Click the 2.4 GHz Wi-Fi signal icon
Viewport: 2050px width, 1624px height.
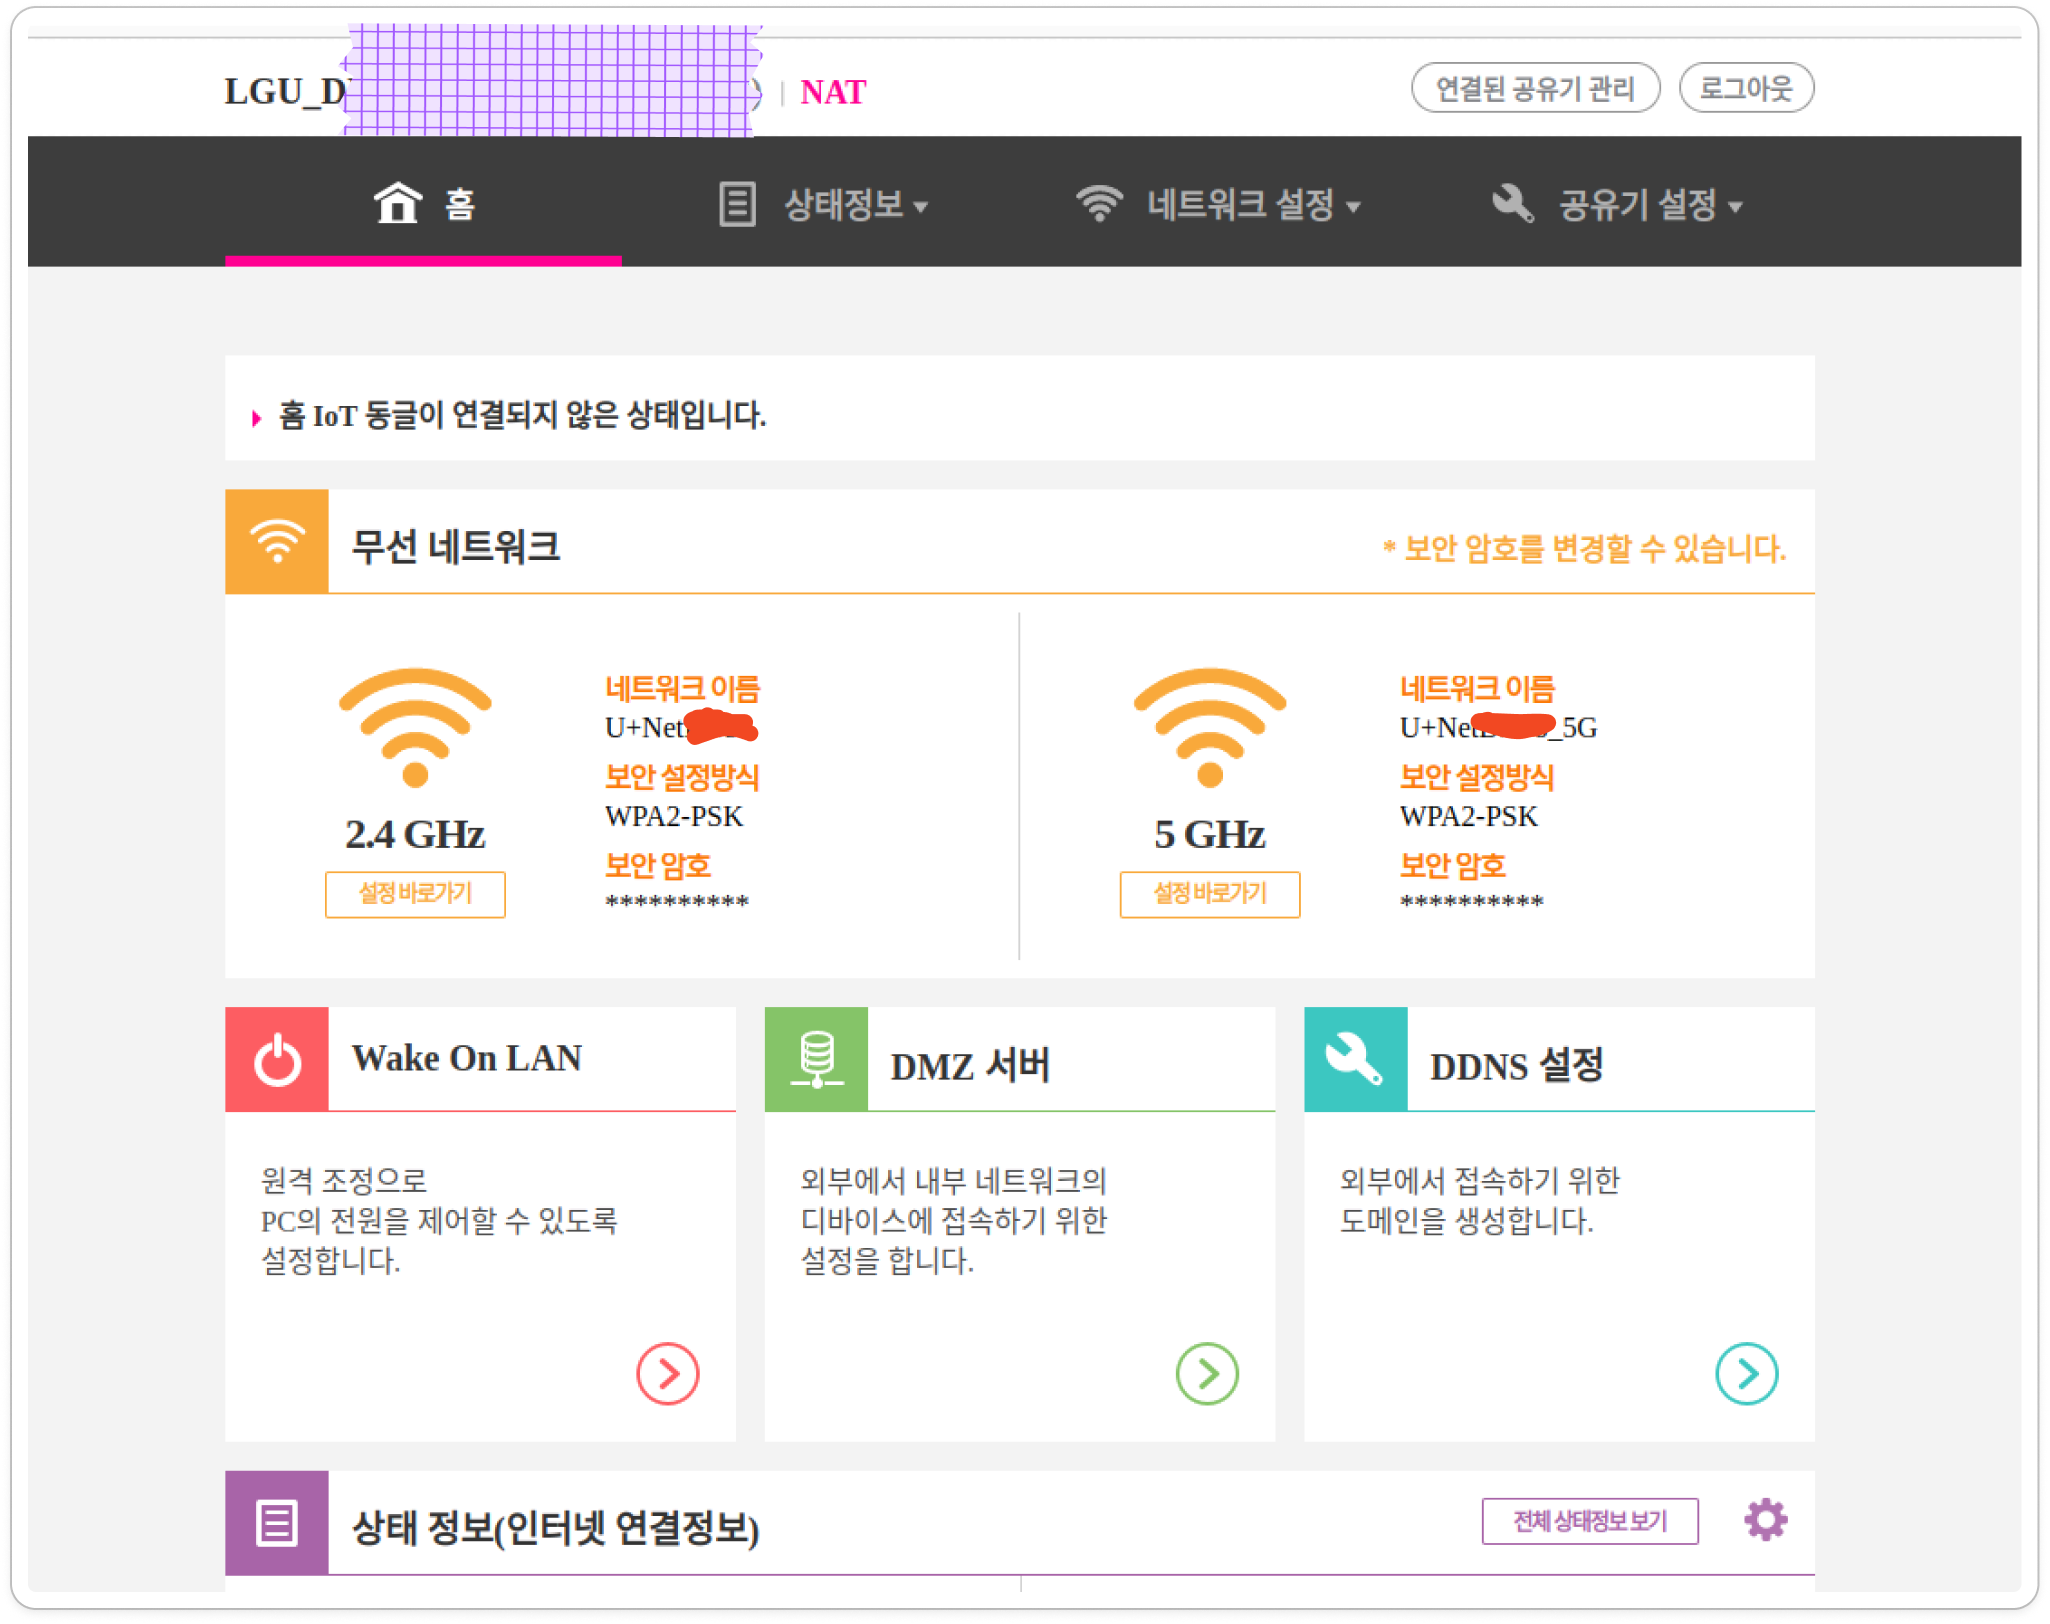[415, 727]
